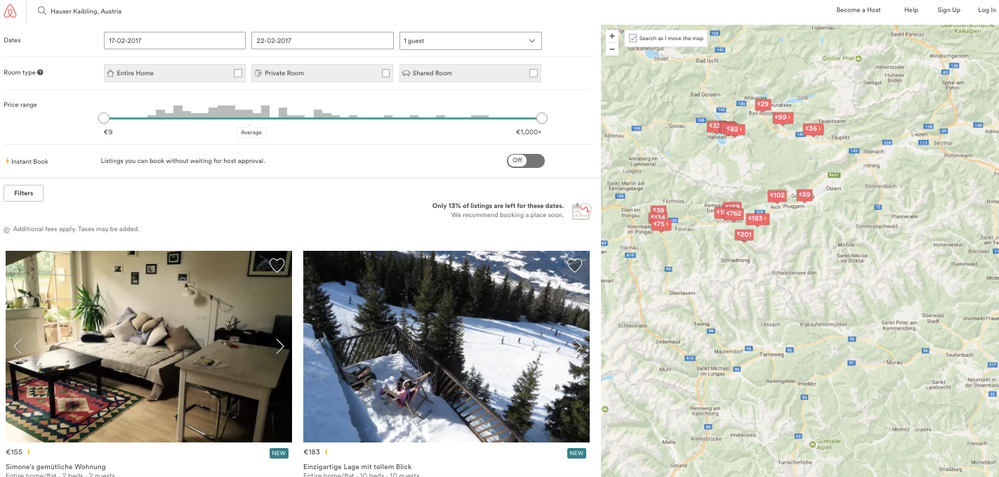Viewport: 999px width, 477px height.
Task: Toggle Instant Book switch on
Action: (525, 161)
